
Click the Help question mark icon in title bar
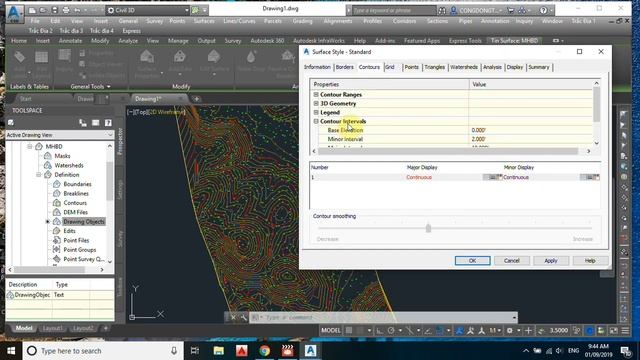(543, 10)
